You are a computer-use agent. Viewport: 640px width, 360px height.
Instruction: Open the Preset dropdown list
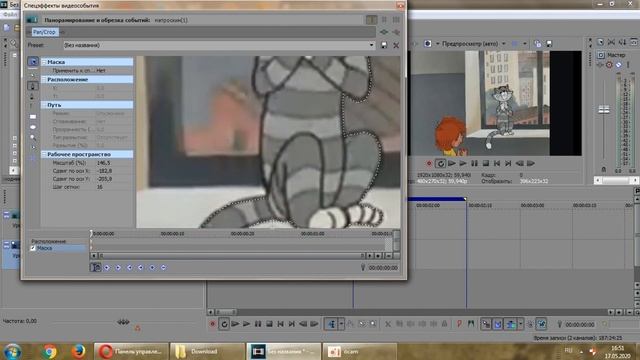[x=371, y=45]
